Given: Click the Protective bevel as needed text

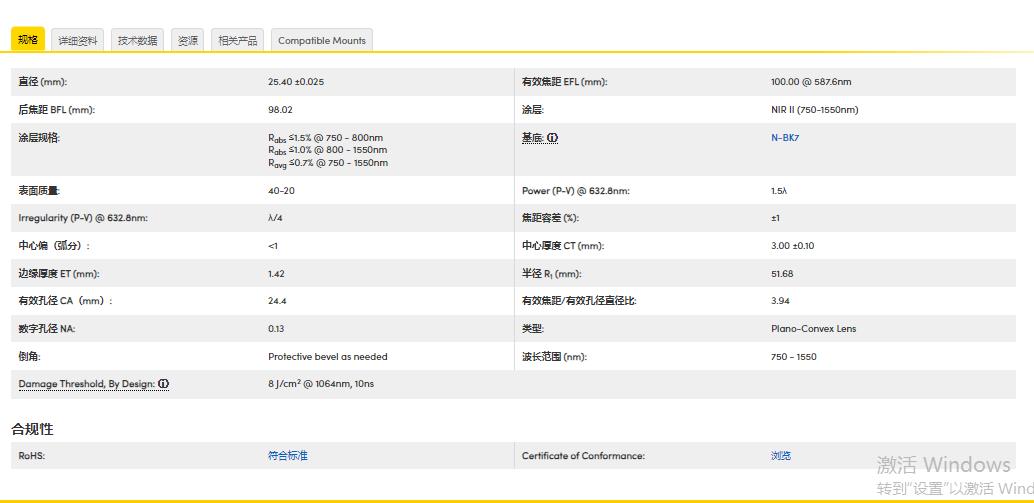Looking at the screenshot, I should coord(328,357).
